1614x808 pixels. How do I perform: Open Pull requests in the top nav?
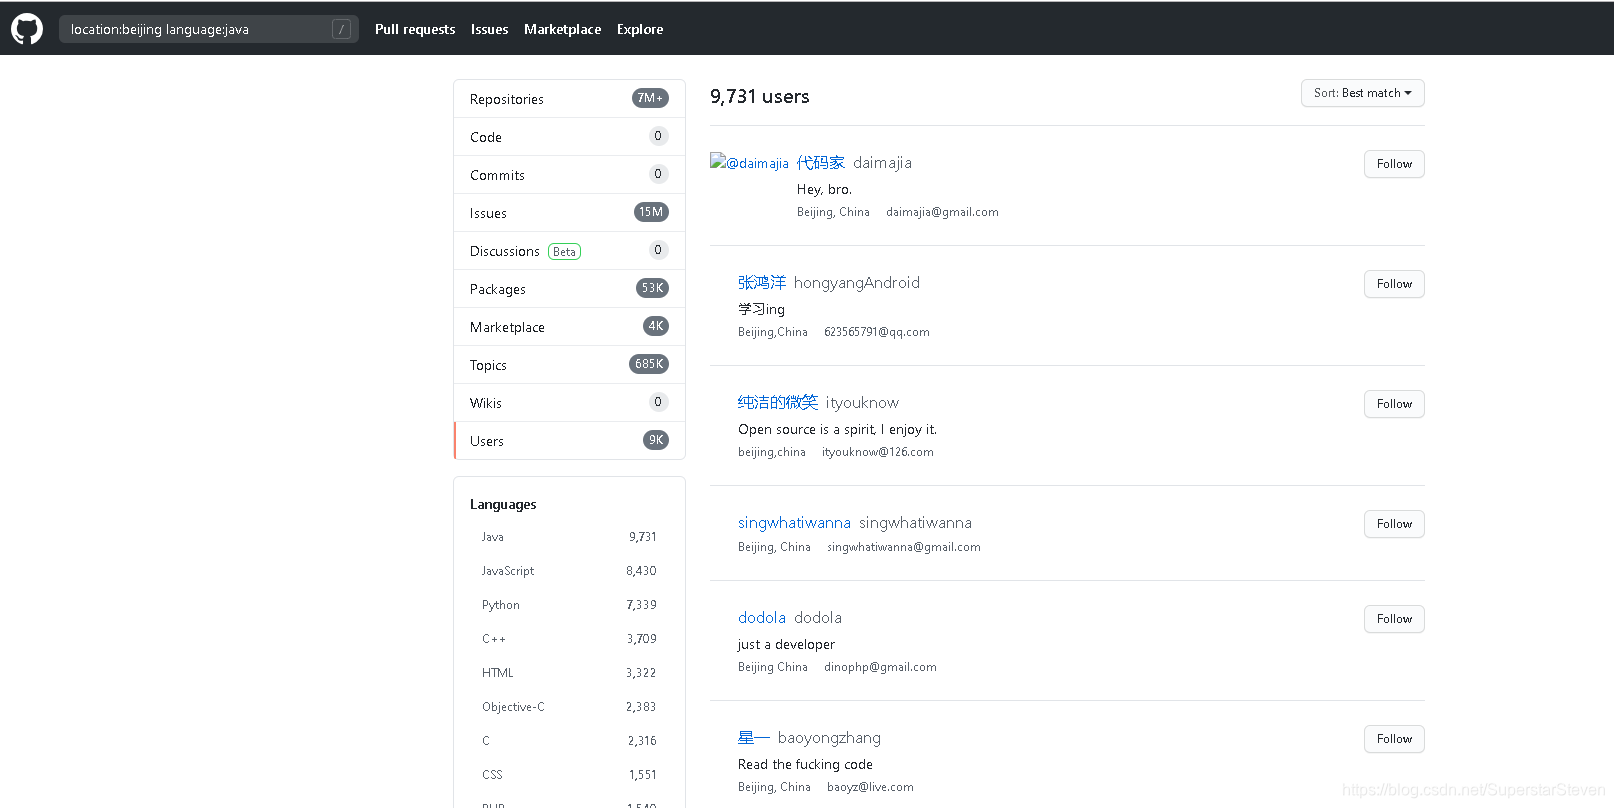(415, 29)
